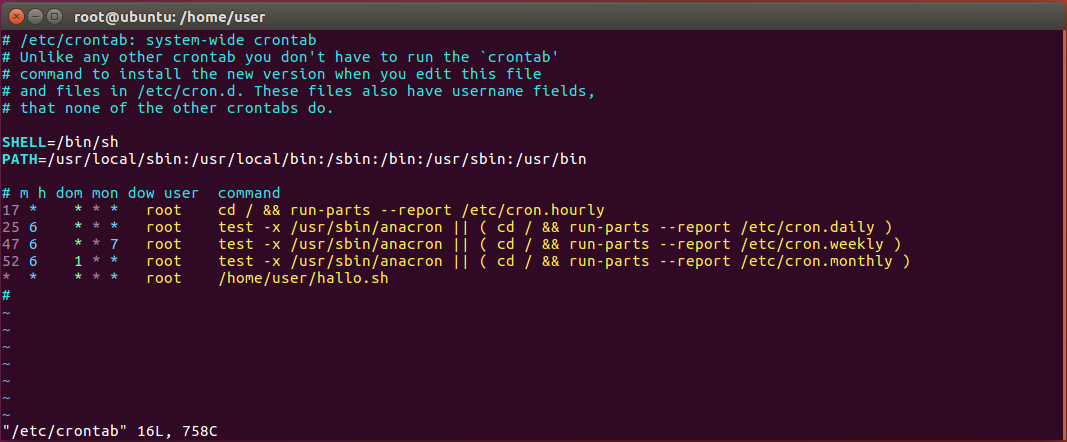Minimize the terminal window
Screen dimensions: 1067x442
36,16
